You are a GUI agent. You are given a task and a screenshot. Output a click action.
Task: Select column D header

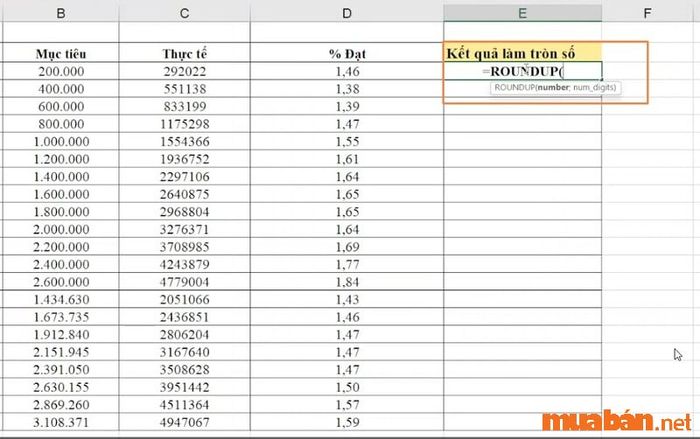(347, 13)
